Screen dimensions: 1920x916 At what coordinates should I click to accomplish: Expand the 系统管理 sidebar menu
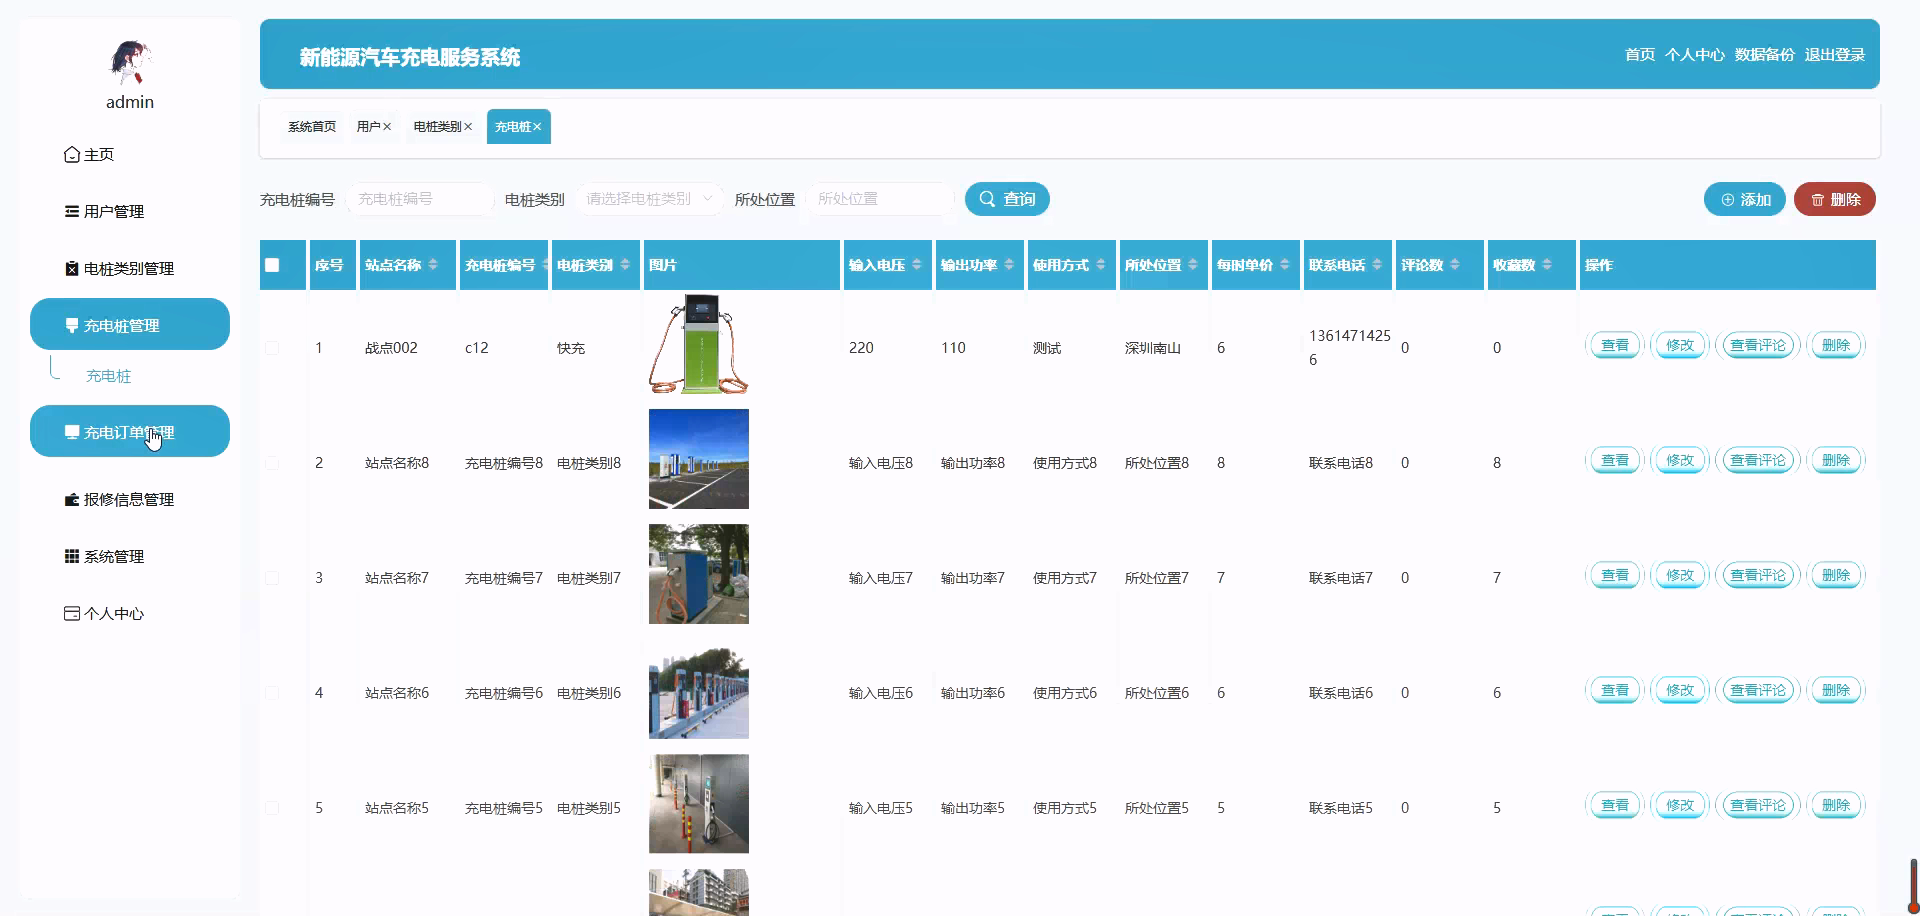130,557
